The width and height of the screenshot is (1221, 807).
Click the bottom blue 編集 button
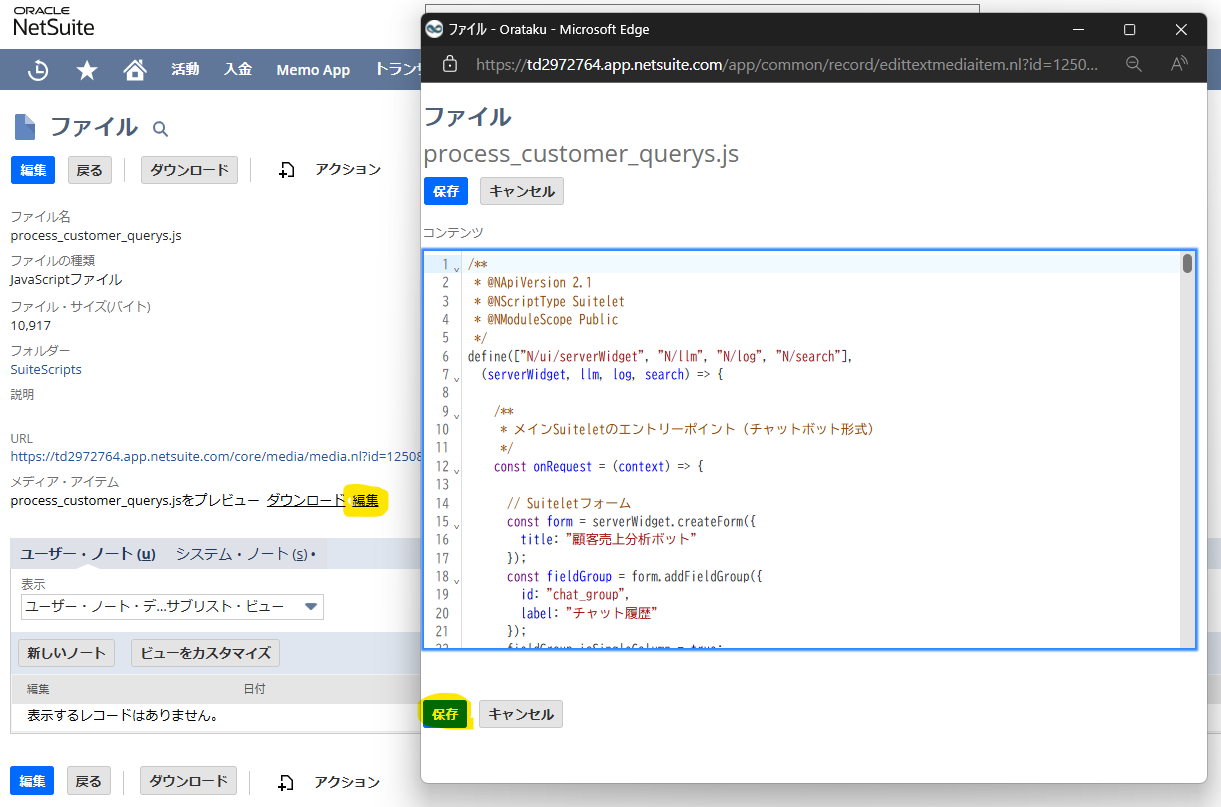(x=32, y=781)
